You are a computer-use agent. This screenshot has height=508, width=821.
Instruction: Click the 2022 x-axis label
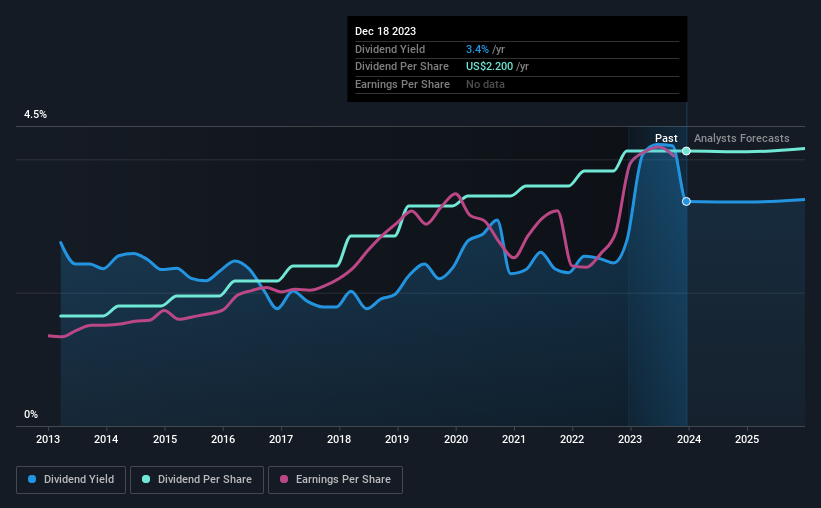point(572,439)
